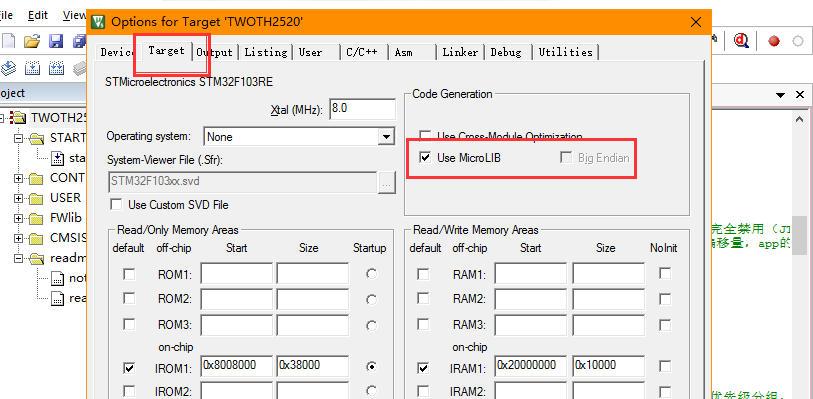
Task: Check the IRAM1 NoInit checkbox
Action: click(665, 366)
